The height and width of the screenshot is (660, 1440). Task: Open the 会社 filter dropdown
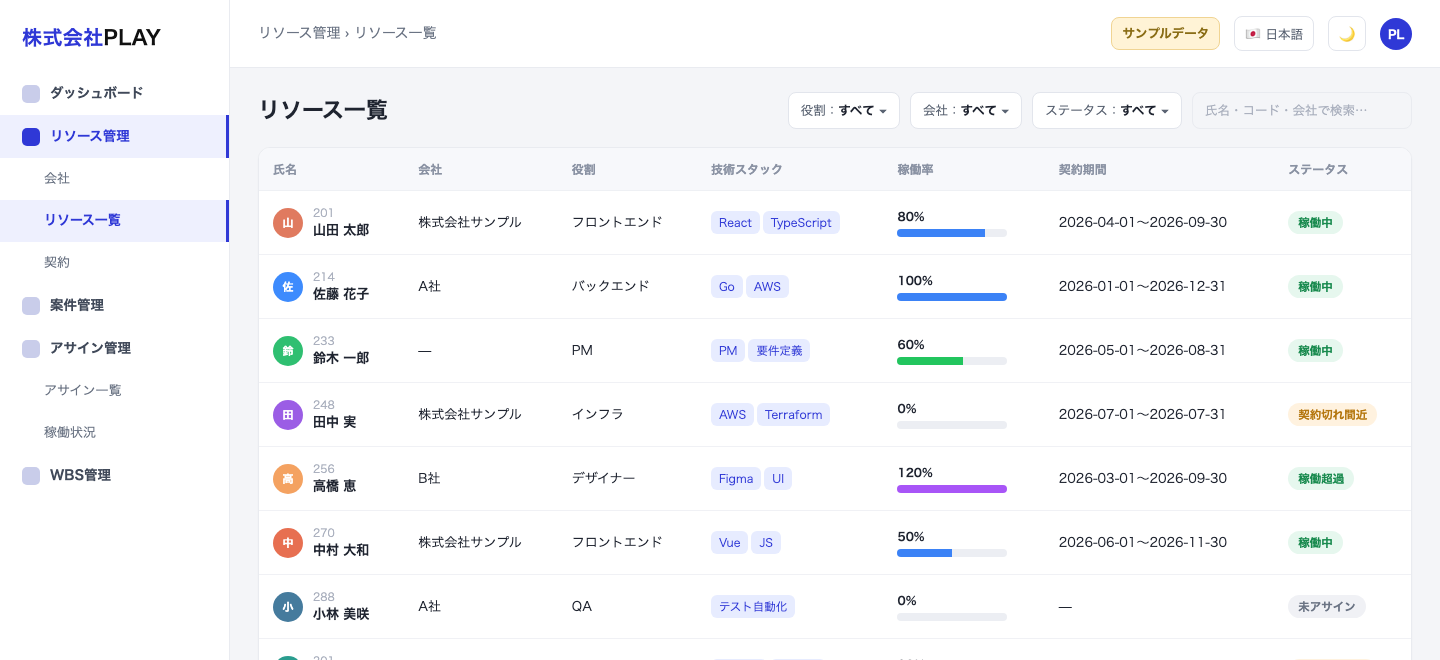coord(966,111)
